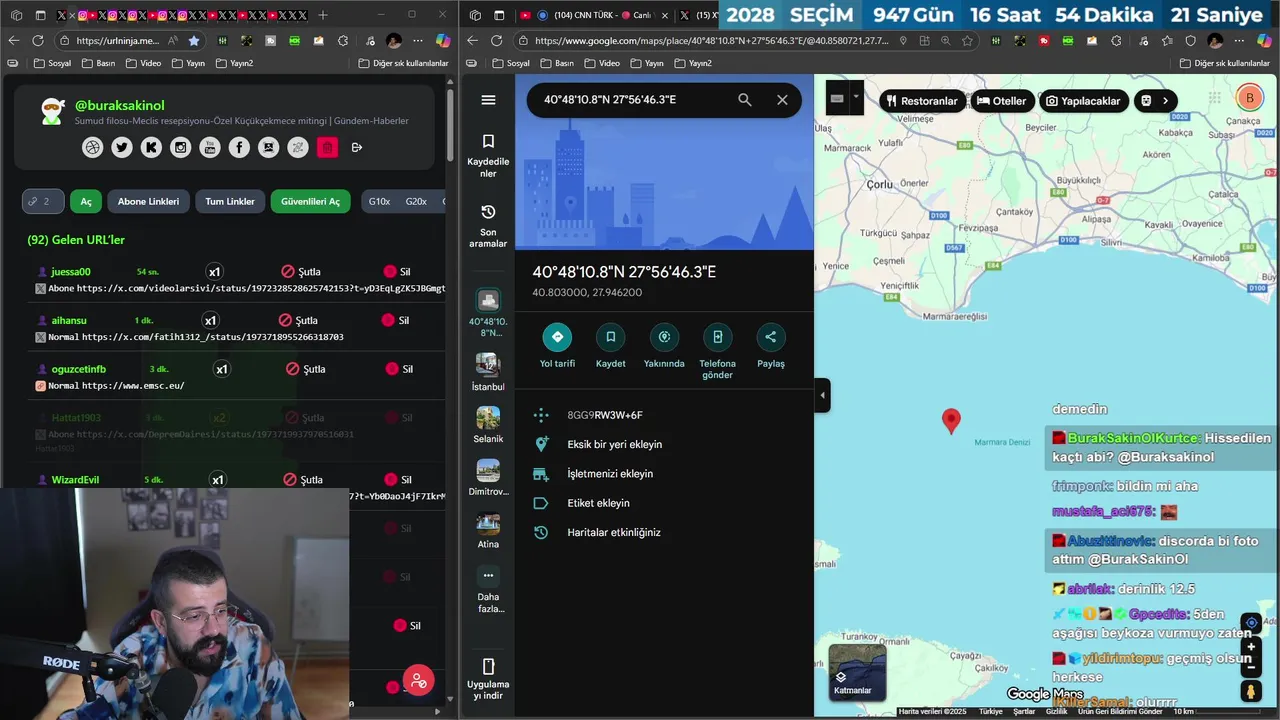Open Kaydedilenler saved places

pyautogui.click(x=488, y=155)
